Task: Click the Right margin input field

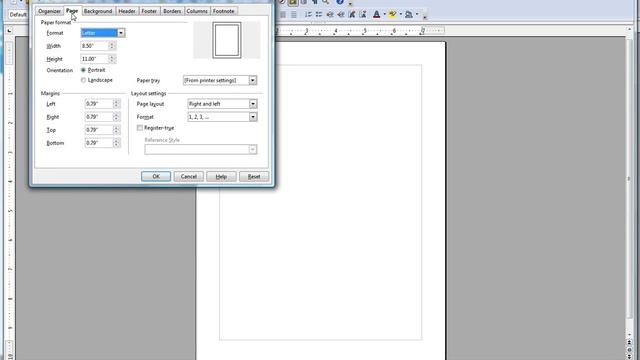Action: point(98,117)
